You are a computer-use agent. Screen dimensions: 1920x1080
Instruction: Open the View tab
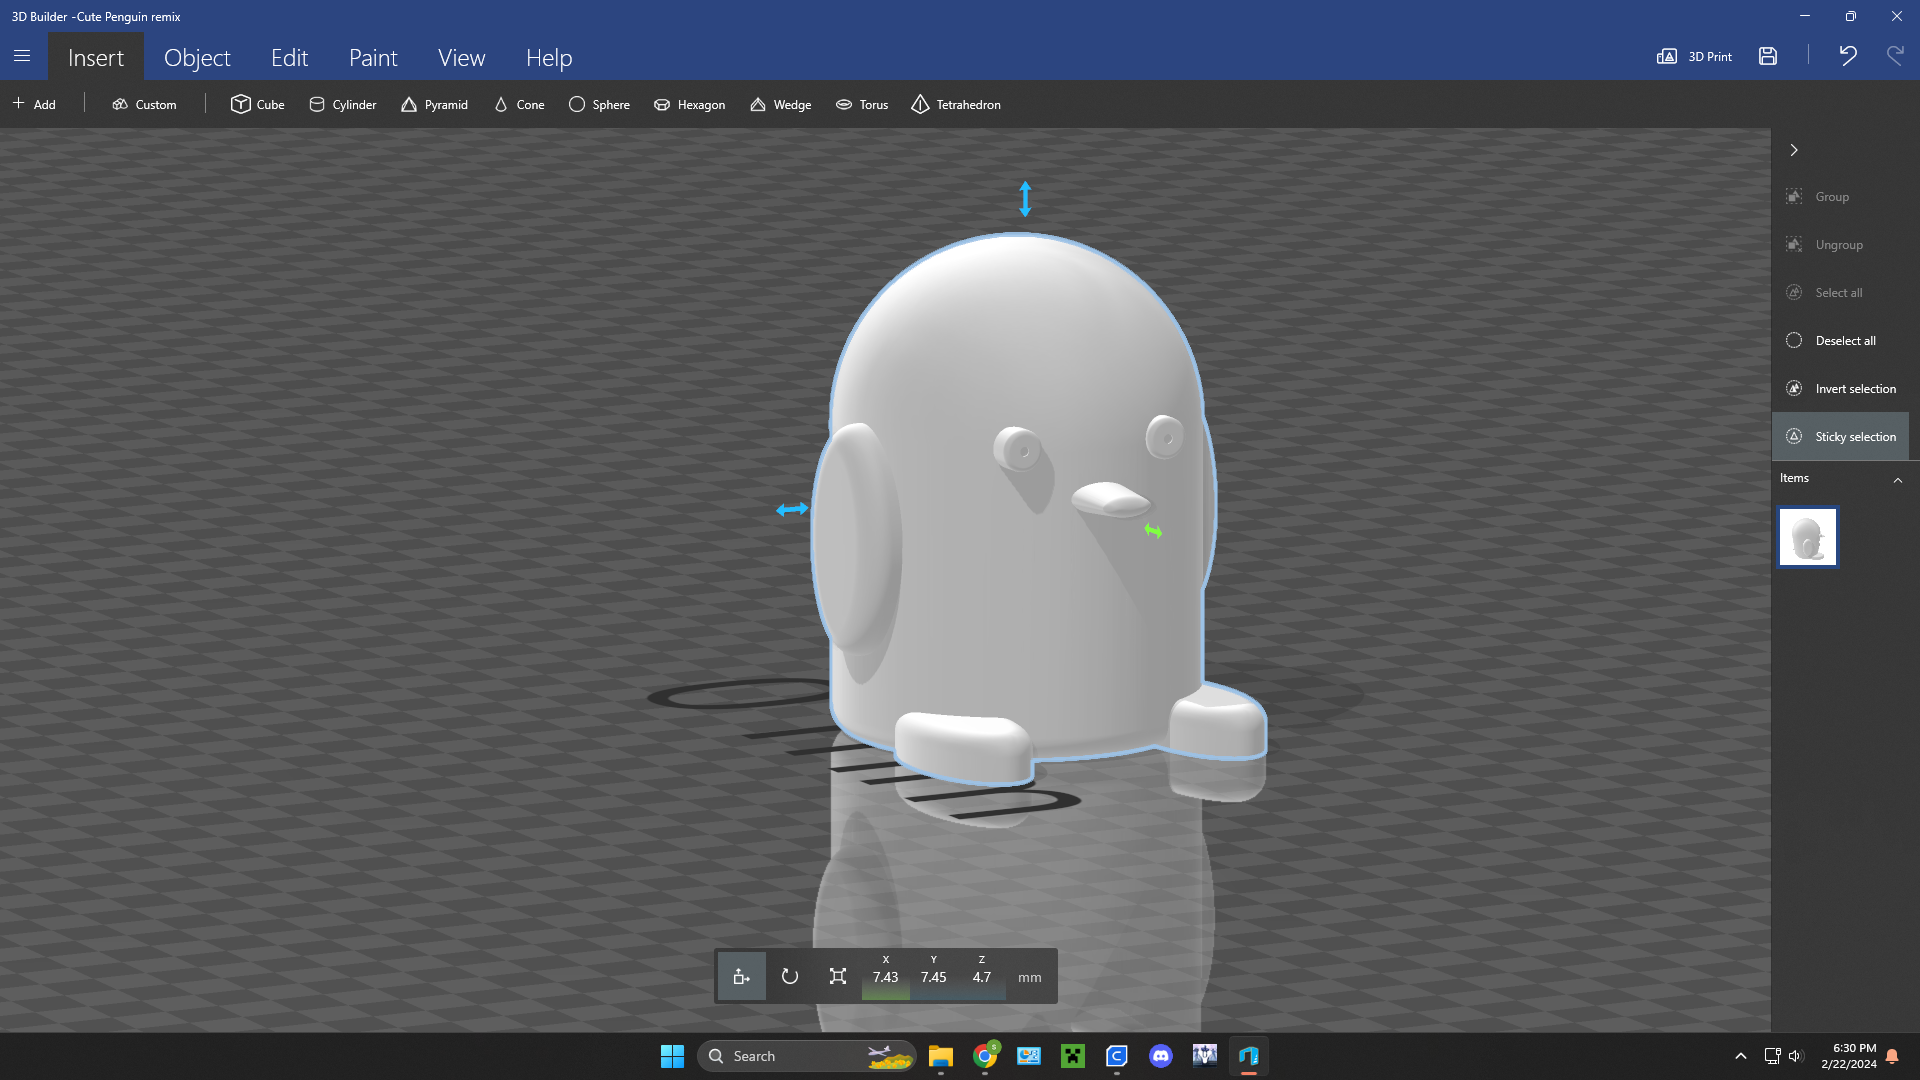(x=461, y=57)
